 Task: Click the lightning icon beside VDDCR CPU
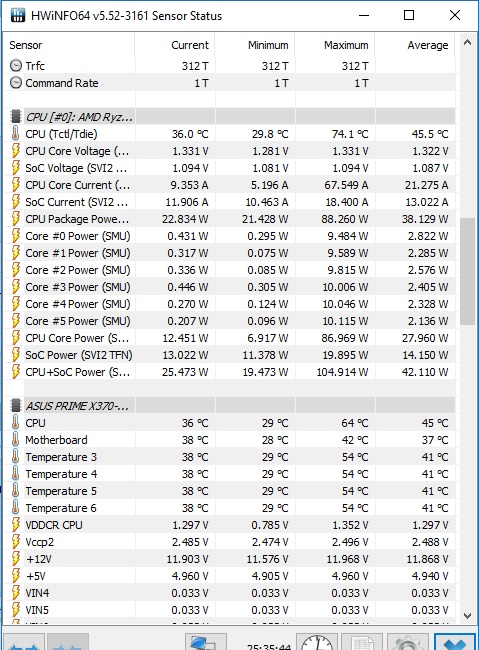point(16,525)
